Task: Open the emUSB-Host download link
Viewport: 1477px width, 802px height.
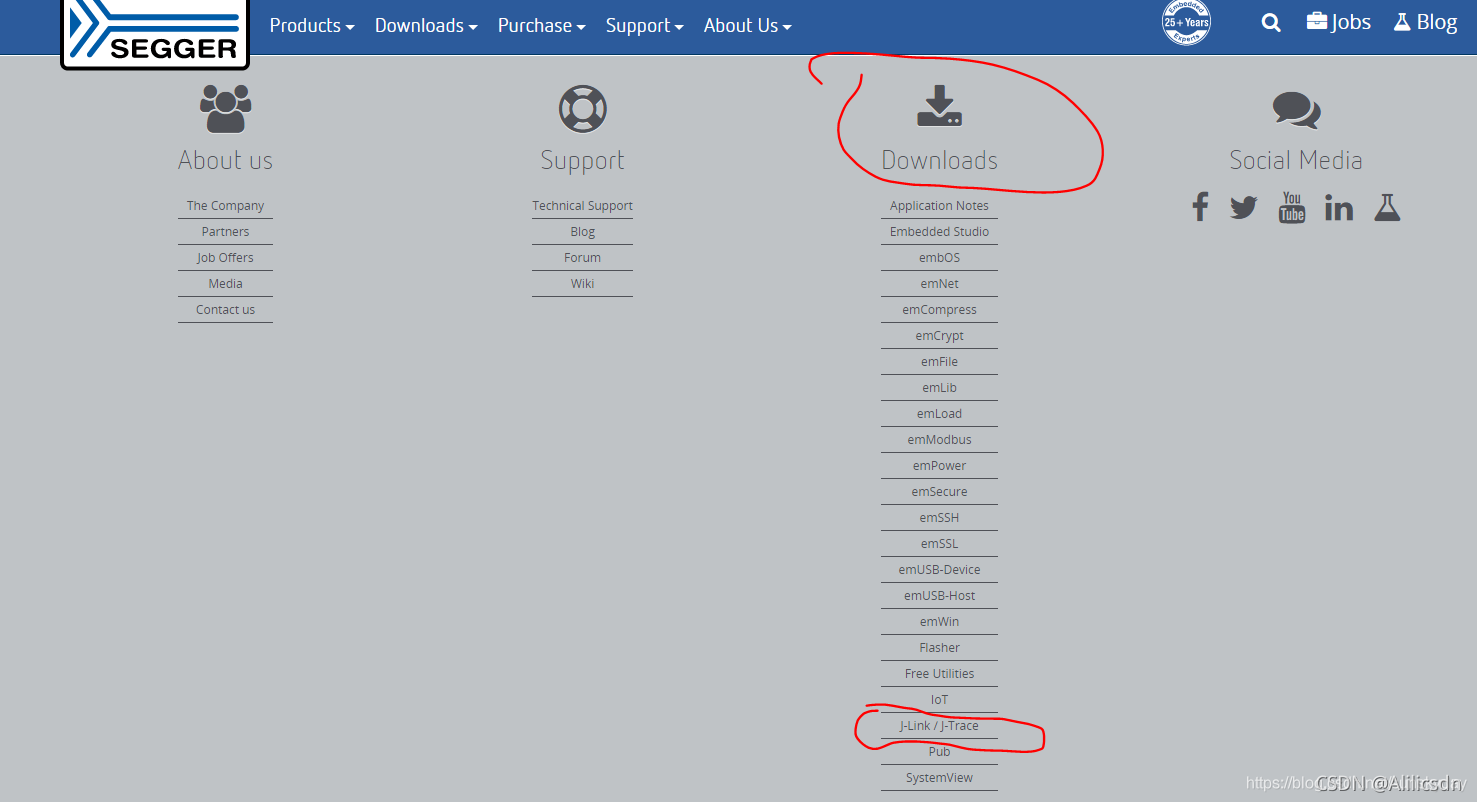Action: (939, 596)
